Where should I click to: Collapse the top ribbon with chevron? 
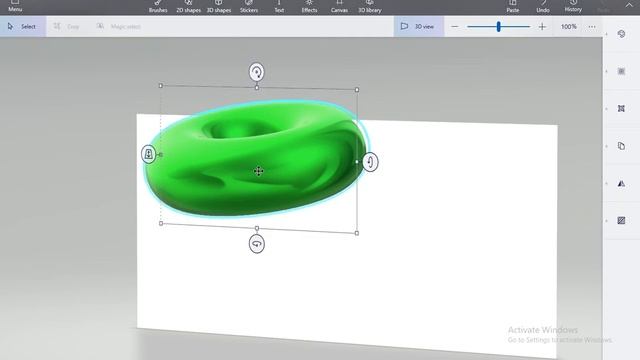tap(629, 5)
